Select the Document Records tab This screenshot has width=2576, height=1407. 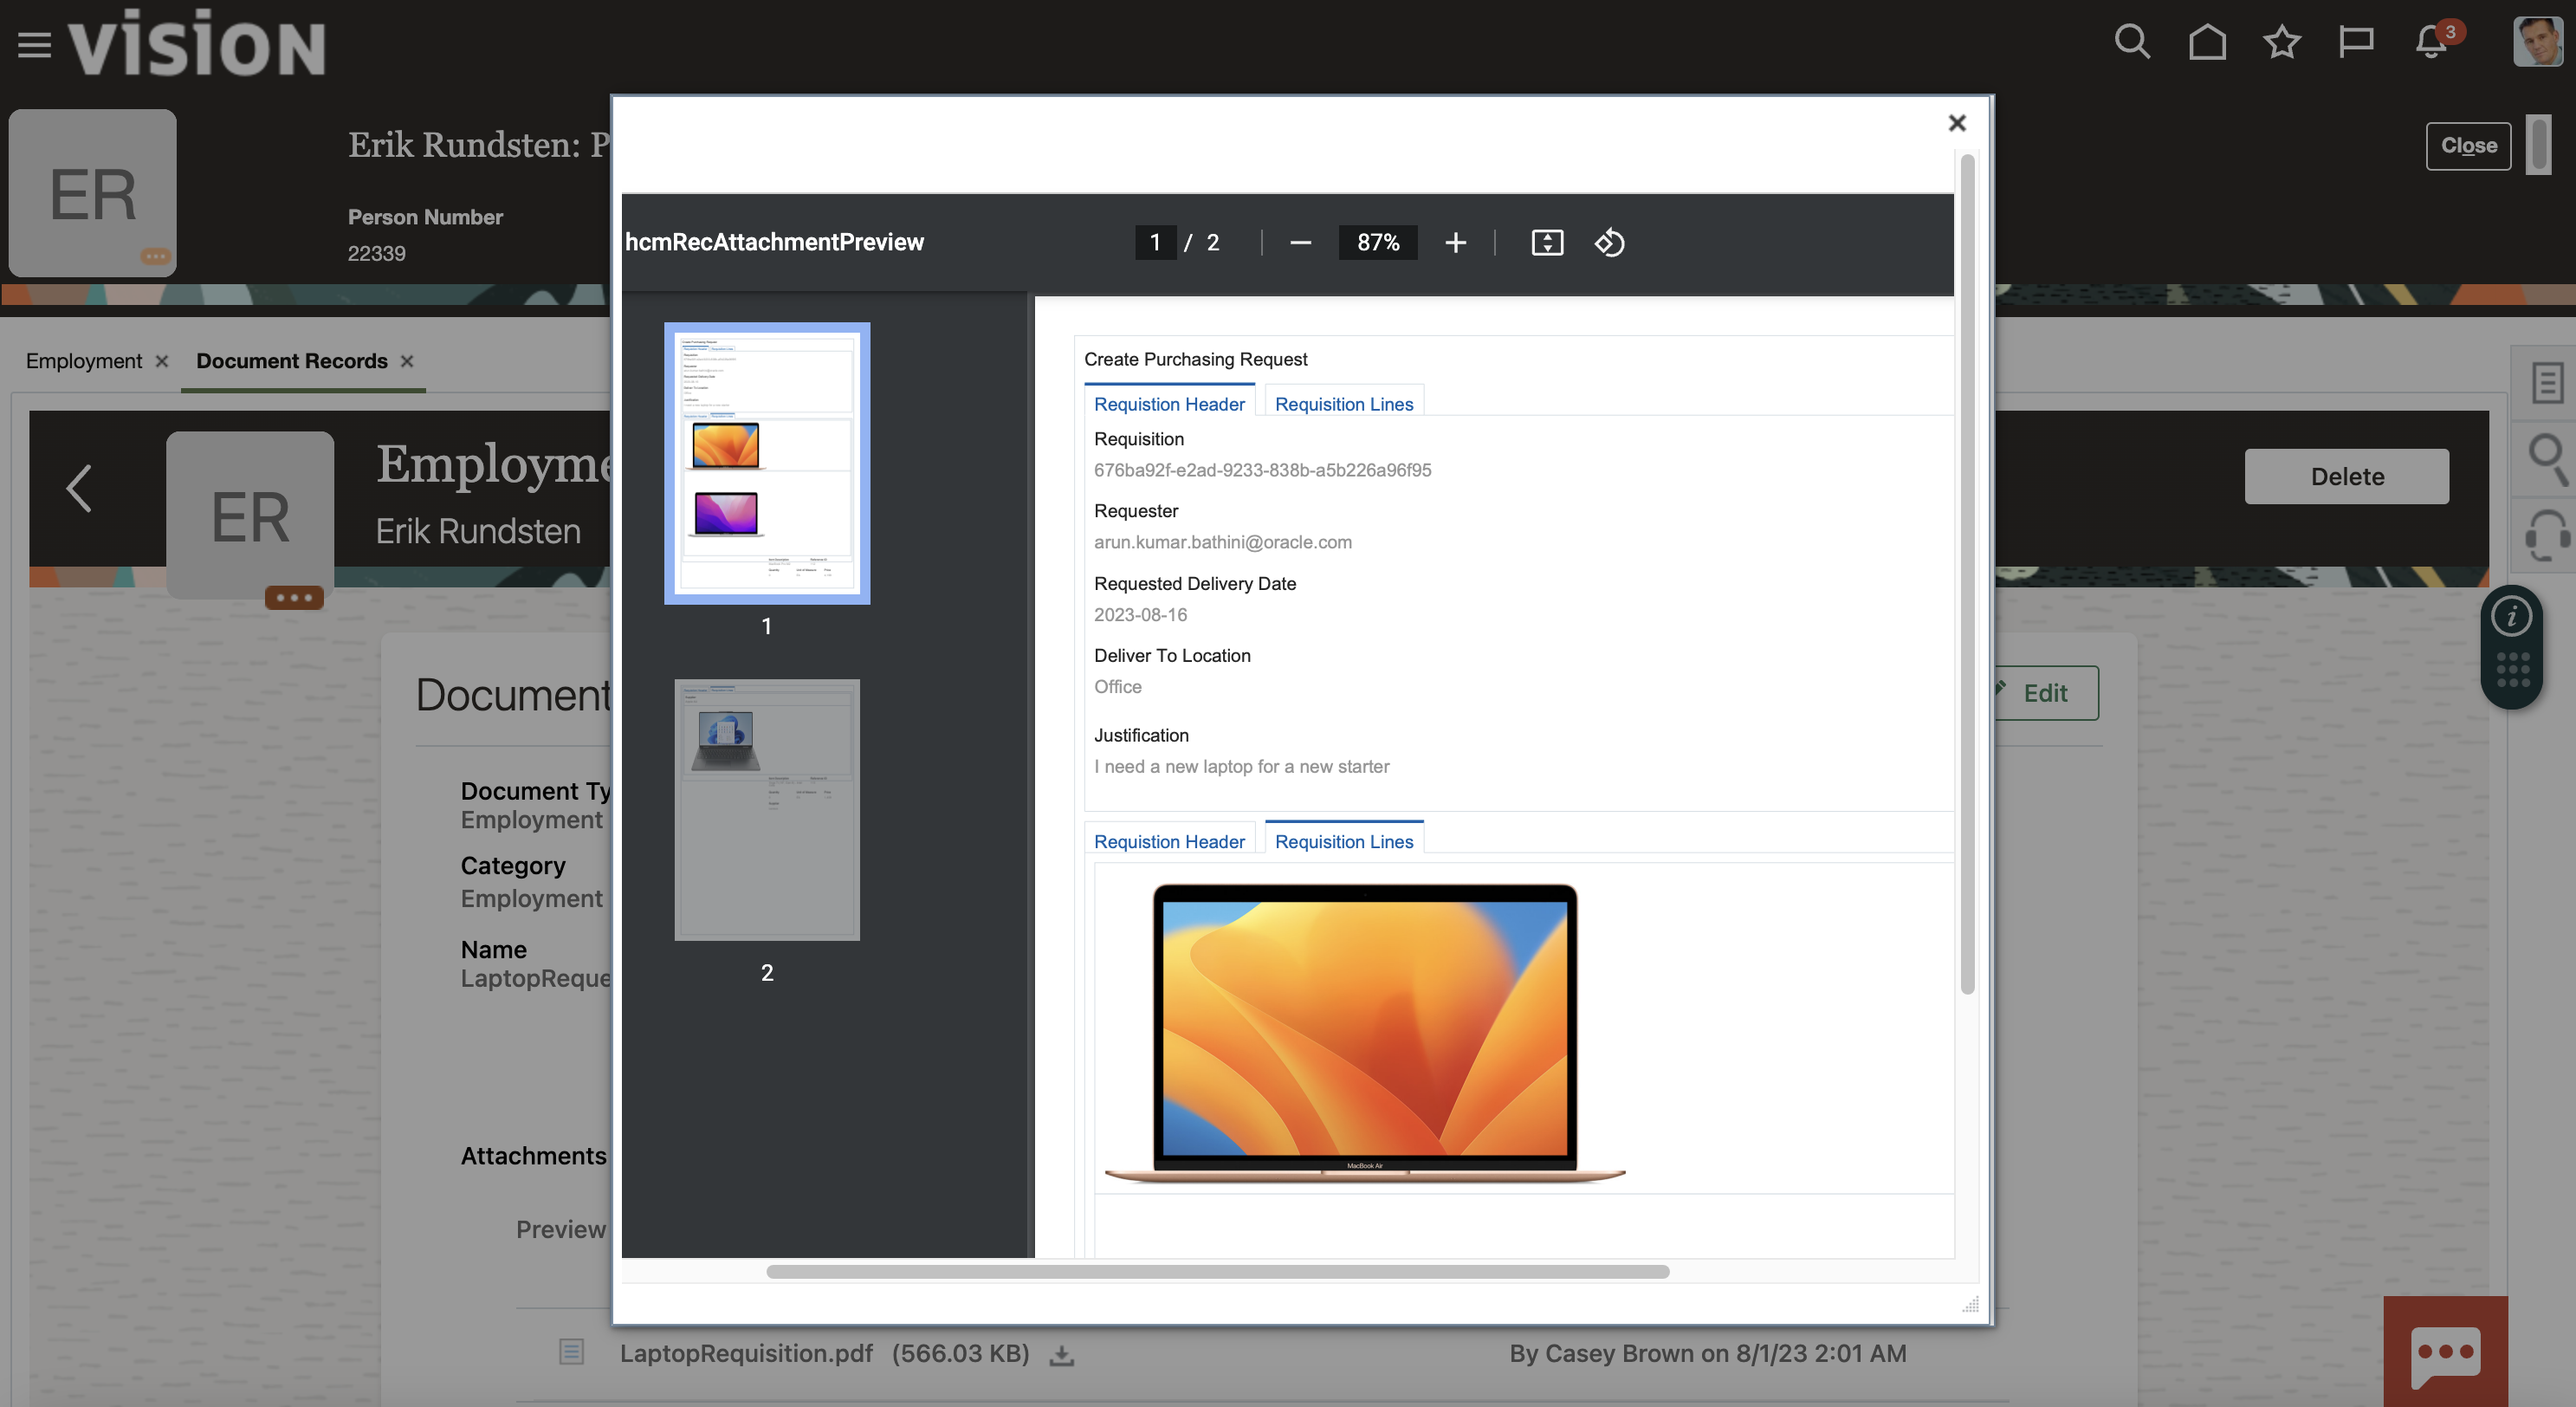(291, 361)
